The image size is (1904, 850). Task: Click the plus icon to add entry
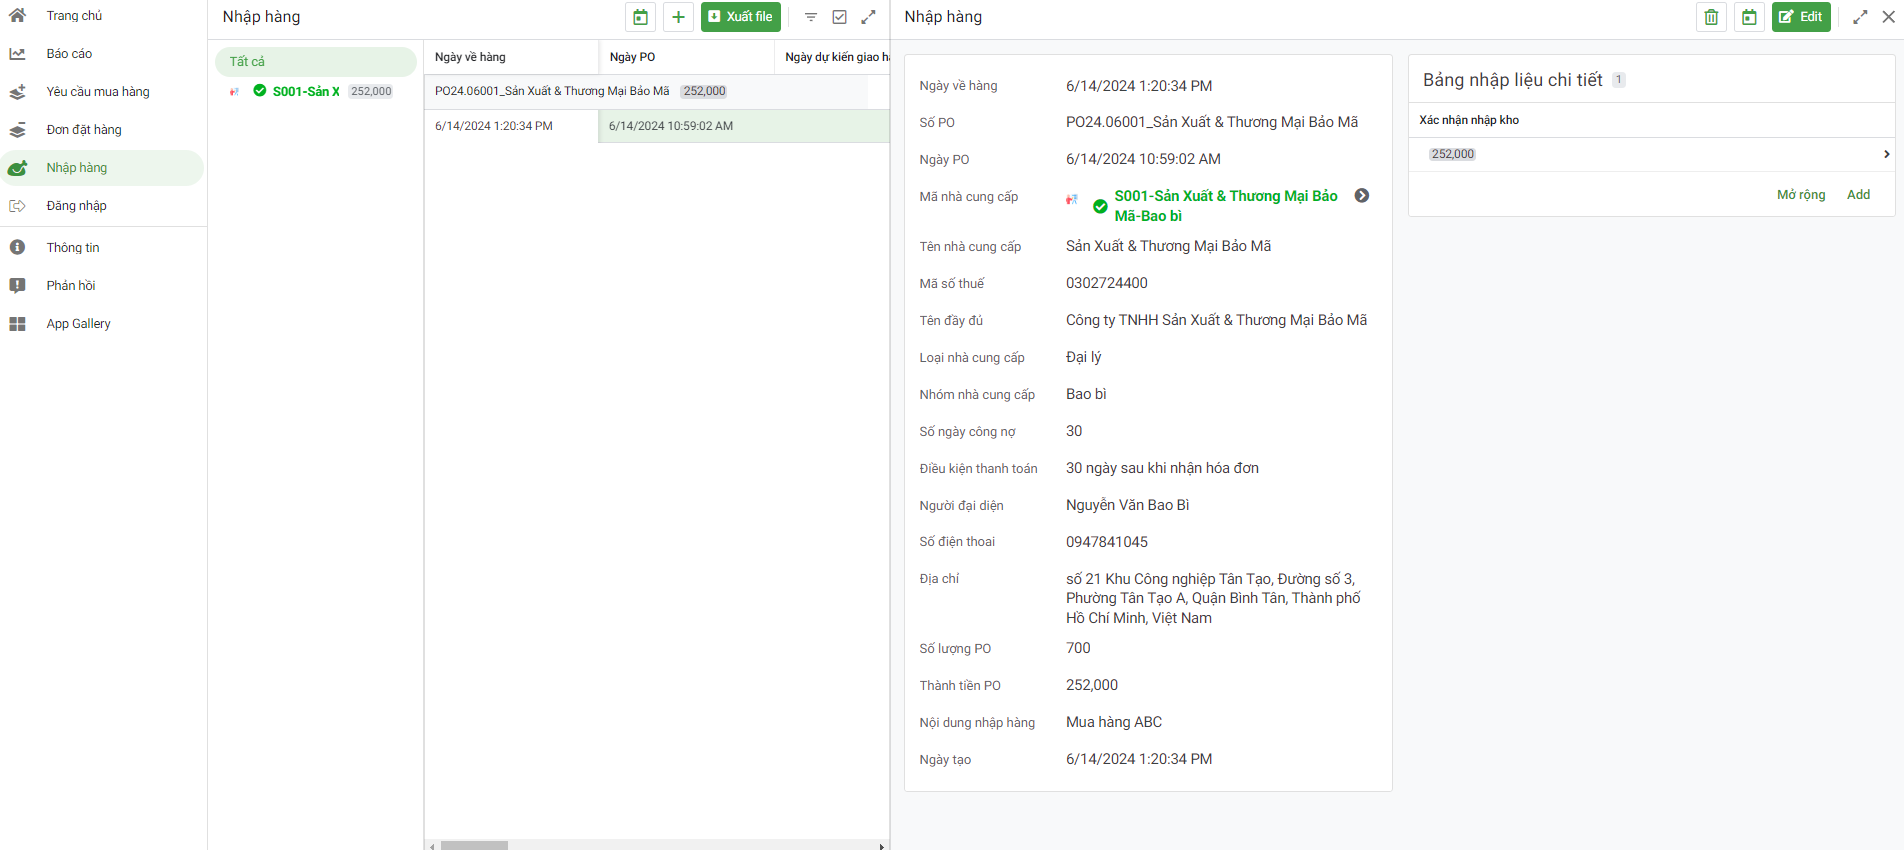tap(678, 17)
